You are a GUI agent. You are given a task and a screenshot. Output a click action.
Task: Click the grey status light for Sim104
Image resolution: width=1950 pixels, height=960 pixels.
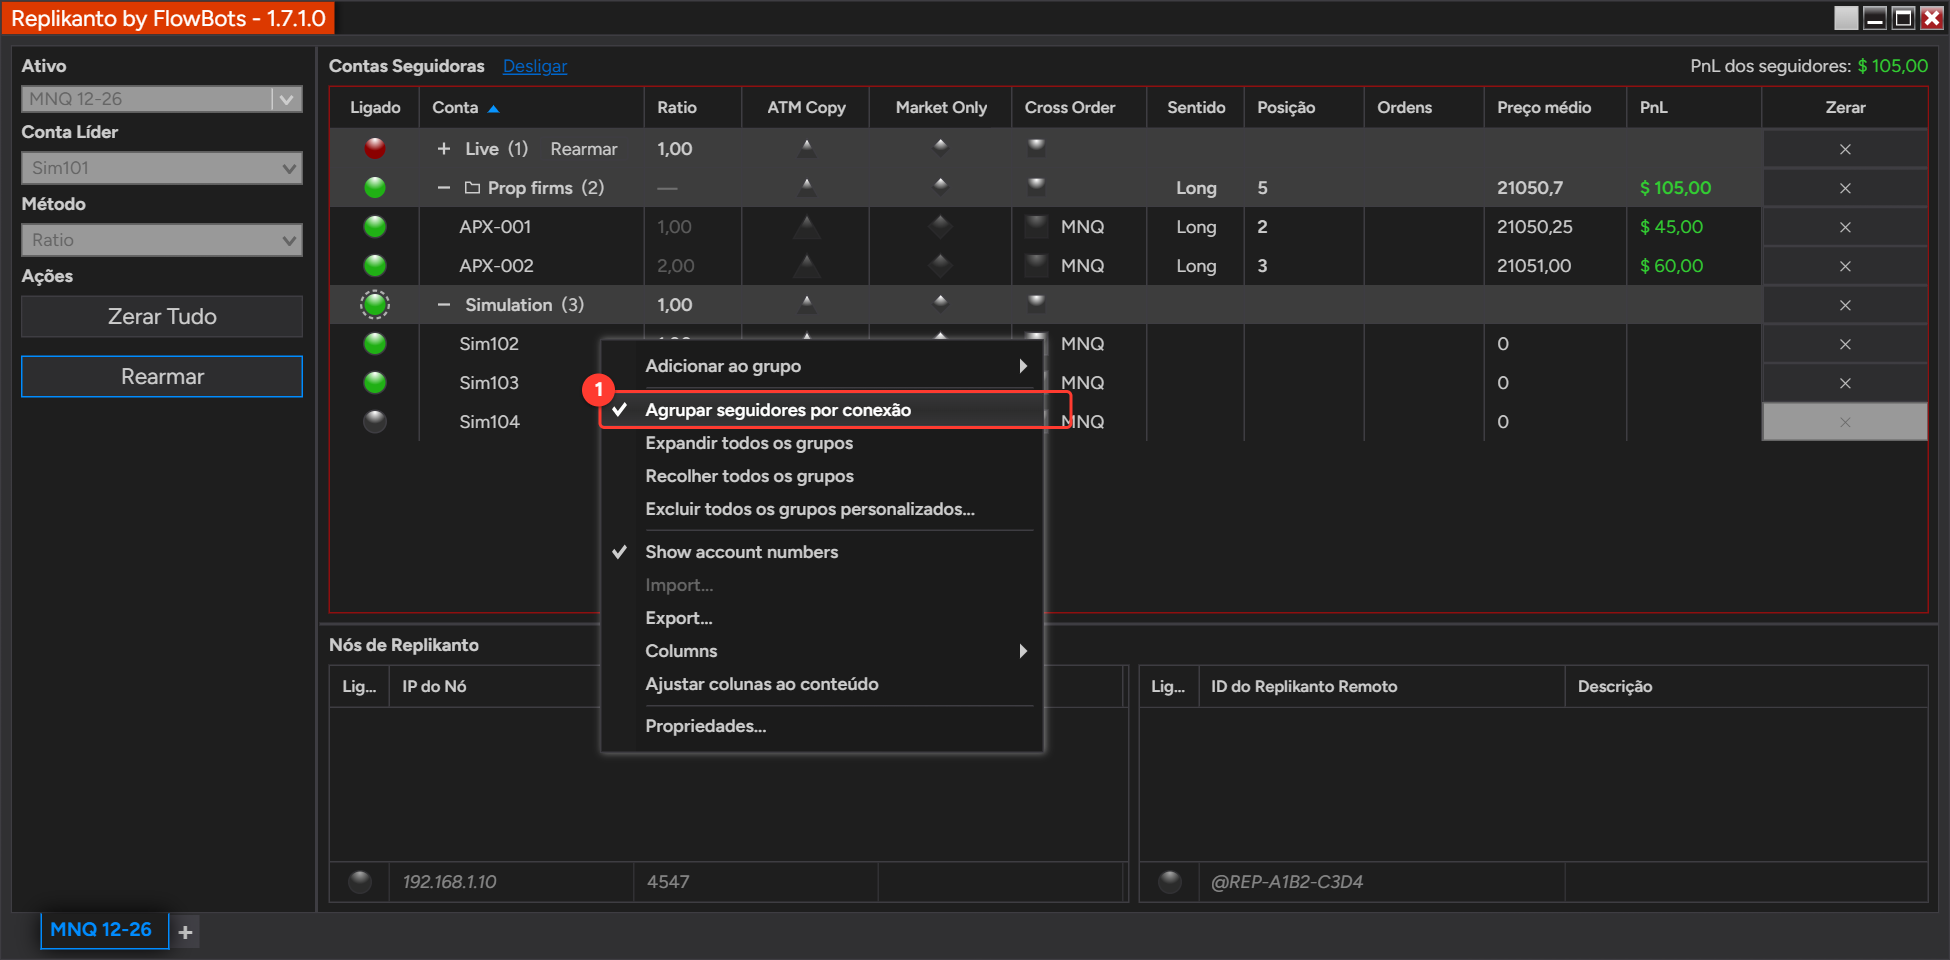(x=375, y=421)
